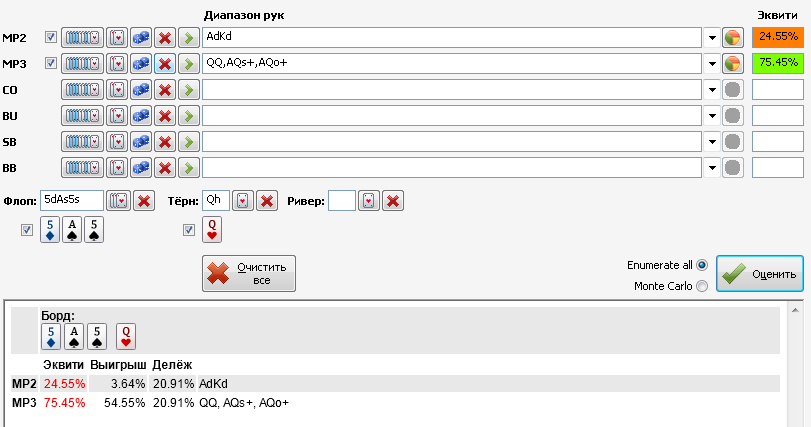
Task: Click Ace of spades flop card
Action: click(x=72, y=230)
